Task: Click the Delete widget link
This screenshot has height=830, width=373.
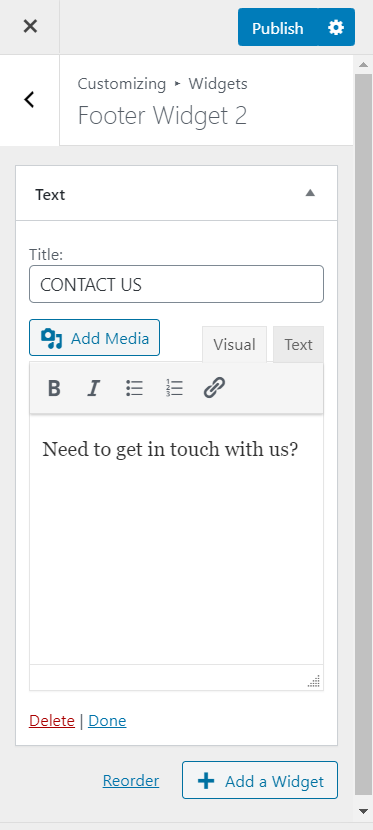Action: click(52, 721)
